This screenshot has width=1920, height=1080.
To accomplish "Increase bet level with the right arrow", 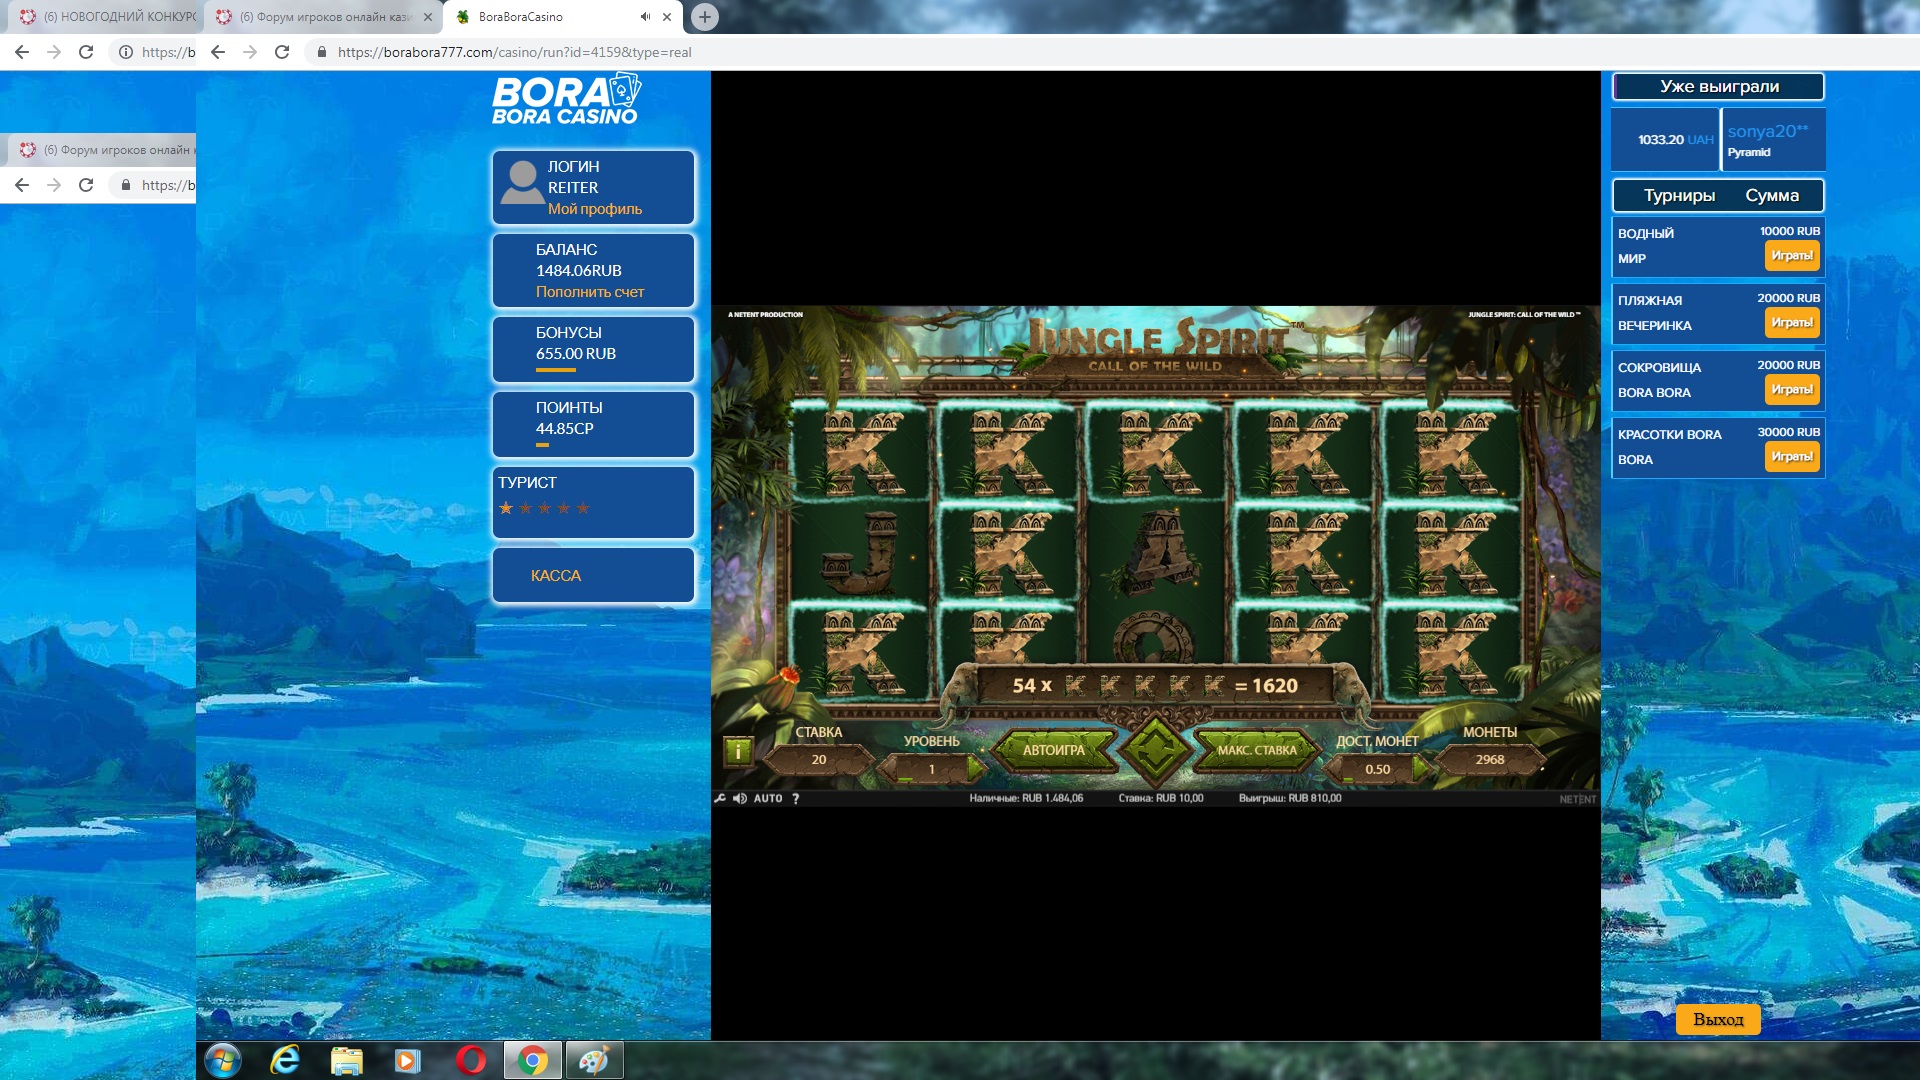I will click(x=976, y=769).
